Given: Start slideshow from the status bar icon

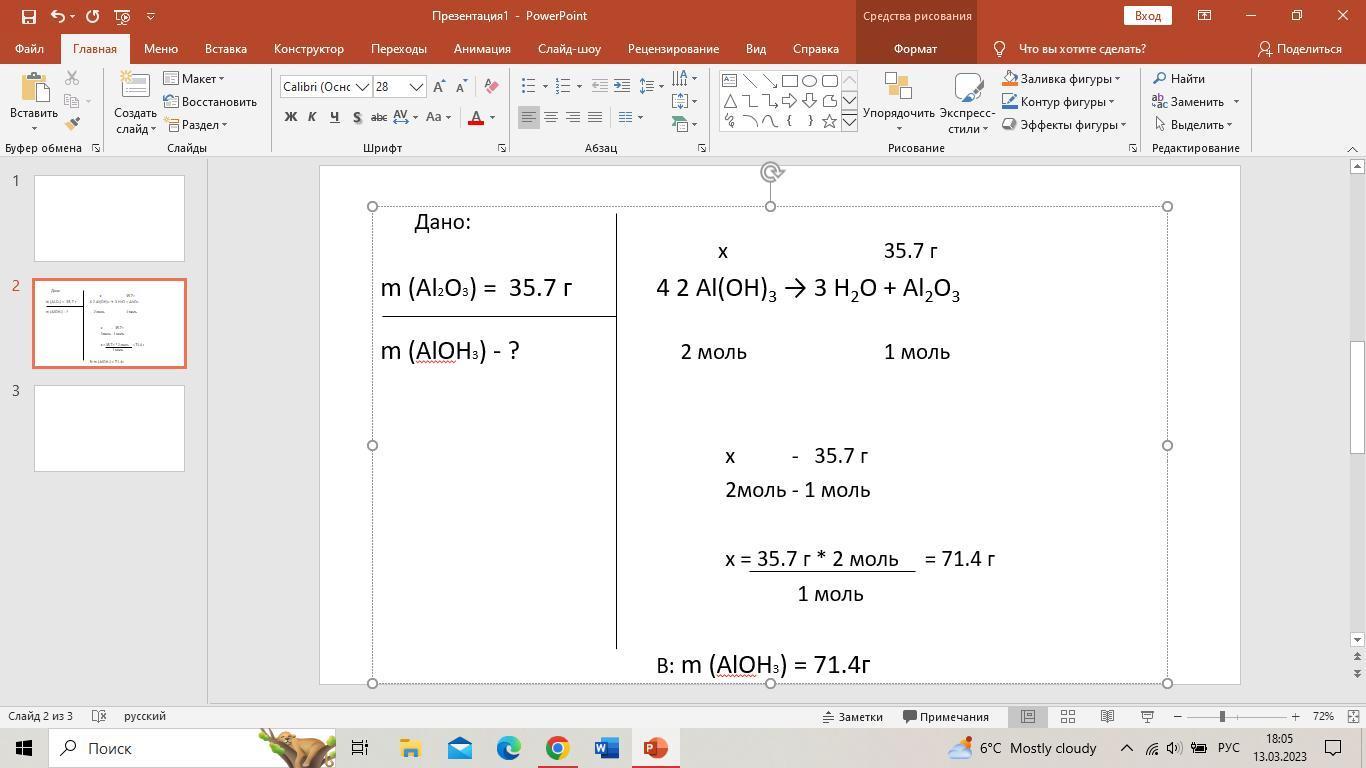Looking at the screenshot, I should [x=1147, y=717].
